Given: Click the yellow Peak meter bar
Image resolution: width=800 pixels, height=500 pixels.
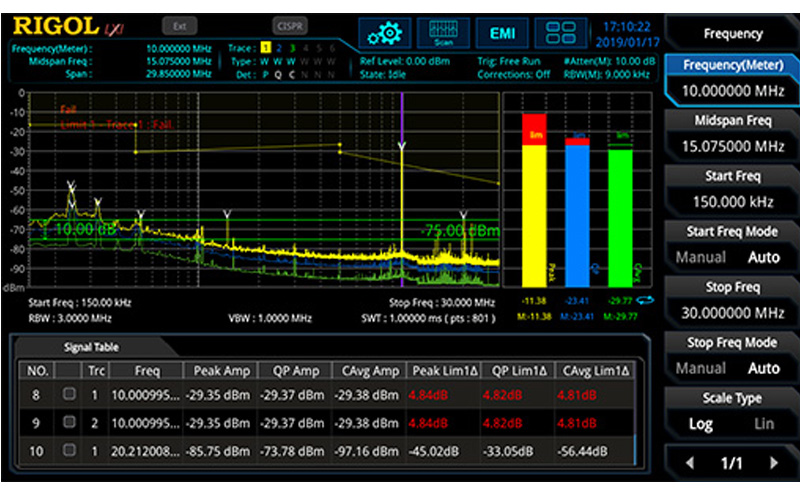Looking at the screenshot, I should coord(534,210).
